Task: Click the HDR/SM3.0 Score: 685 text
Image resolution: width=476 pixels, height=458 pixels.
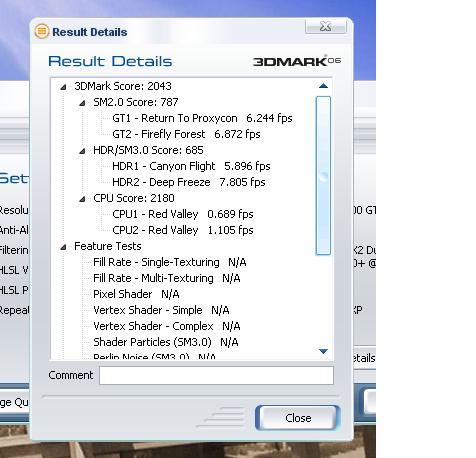Action: coord(148,150)
